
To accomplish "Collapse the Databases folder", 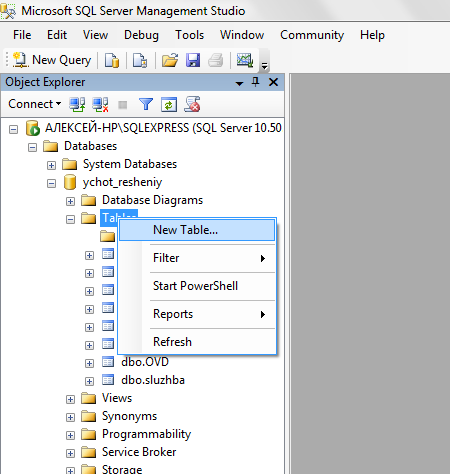I will (32, 147).
